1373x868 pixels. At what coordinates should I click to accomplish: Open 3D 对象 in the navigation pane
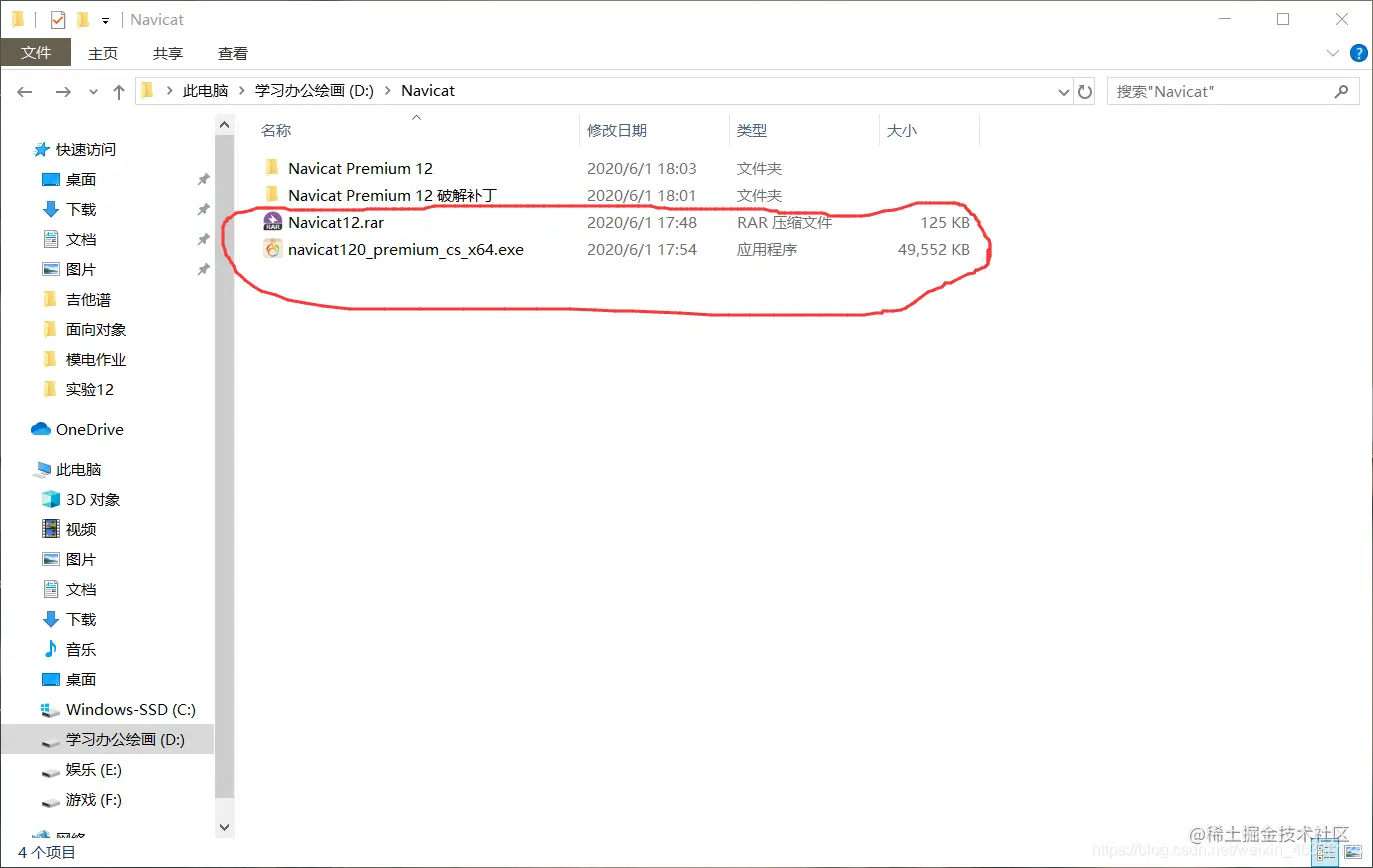[93, 499]
